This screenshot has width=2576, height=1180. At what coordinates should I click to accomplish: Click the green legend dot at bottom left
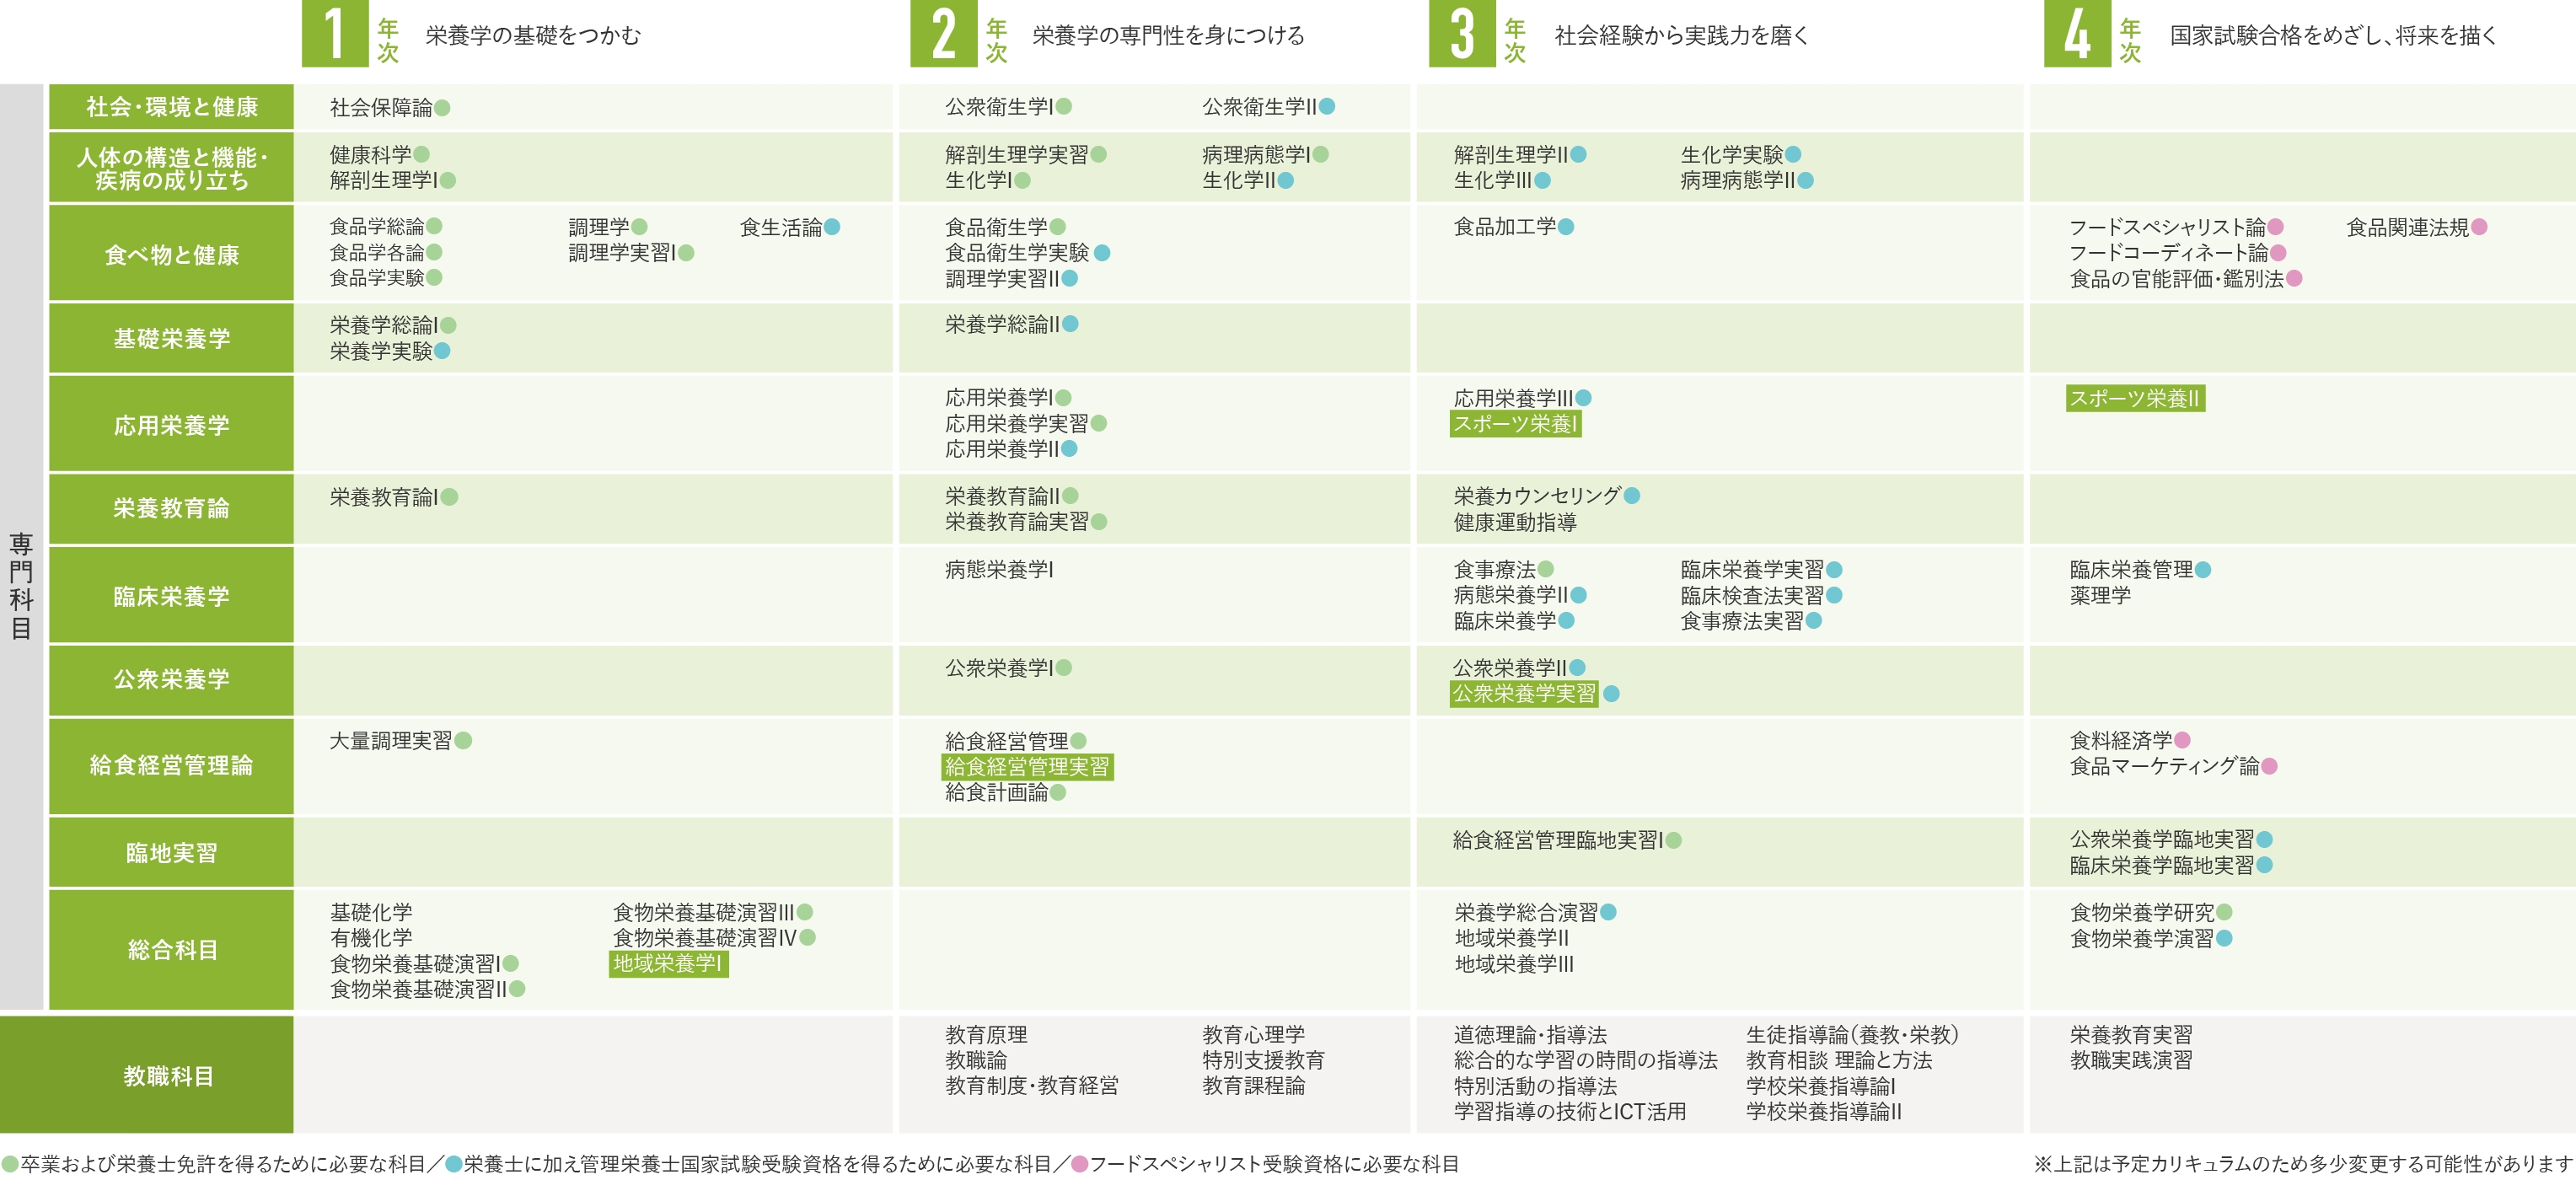coord(10,1164)
